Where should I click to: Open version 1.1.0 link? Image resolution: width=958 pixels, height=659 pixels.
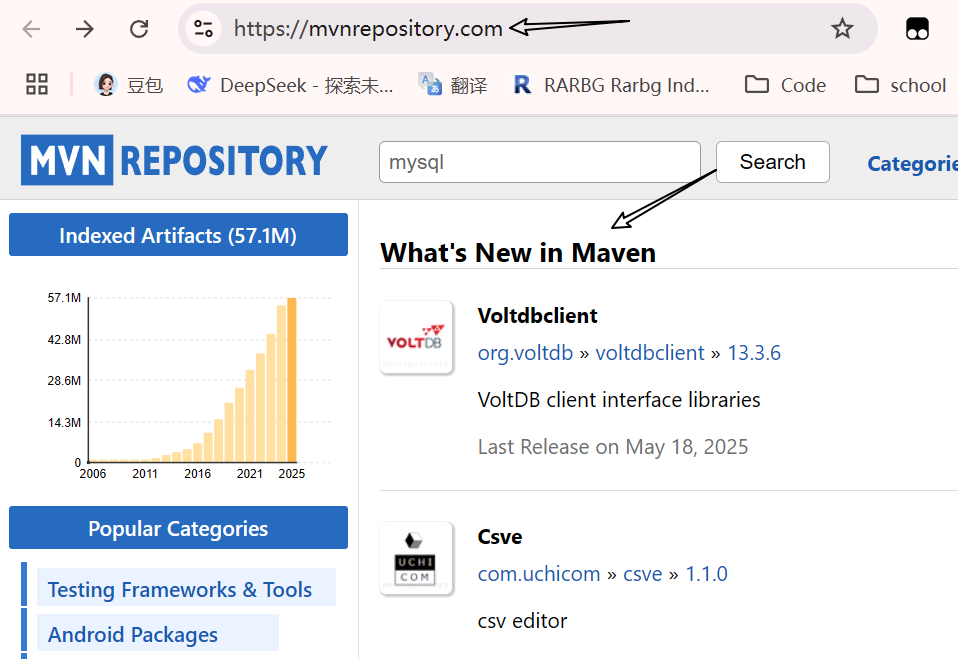tap(706, 574)
